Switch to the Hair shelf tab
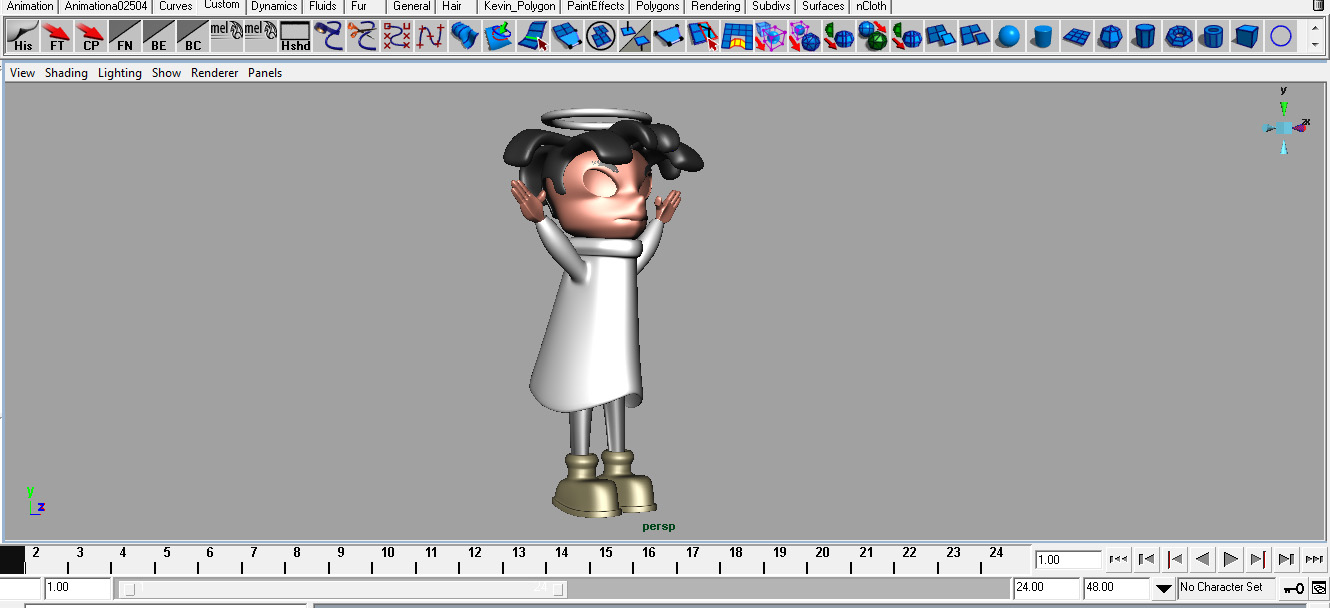Screen dimensions: 1330x608 pos(452,6)
